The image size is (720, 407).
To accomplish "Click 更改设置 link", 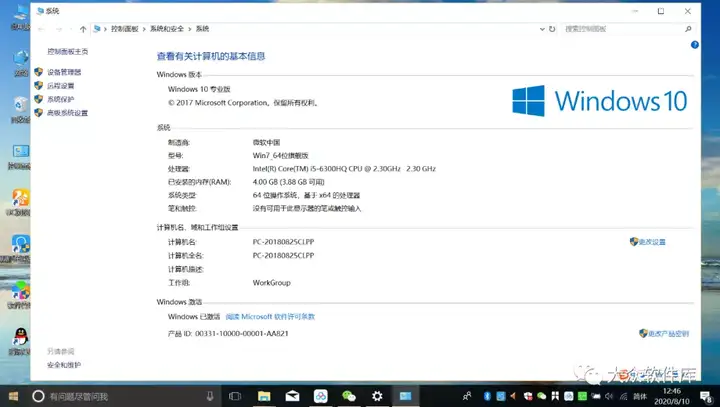I will click(x=652, y=242).
